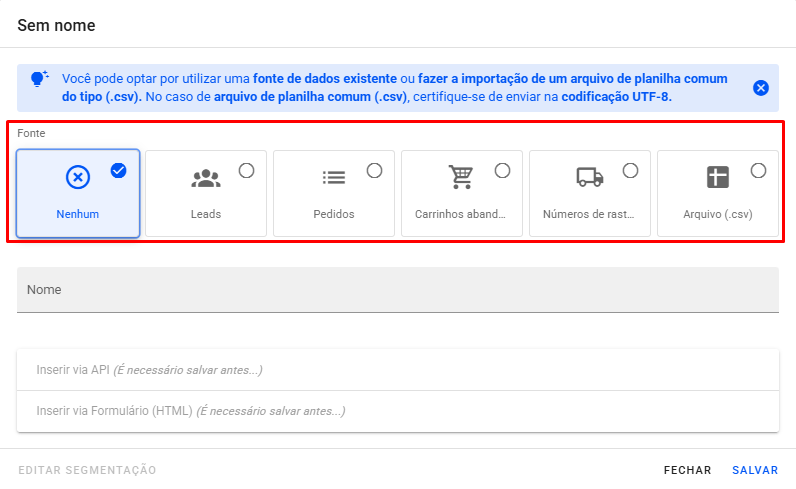This screenshot has height=489, width=796.
Task: Click the Leads people group icon
Action: click(x=206, y=178)
